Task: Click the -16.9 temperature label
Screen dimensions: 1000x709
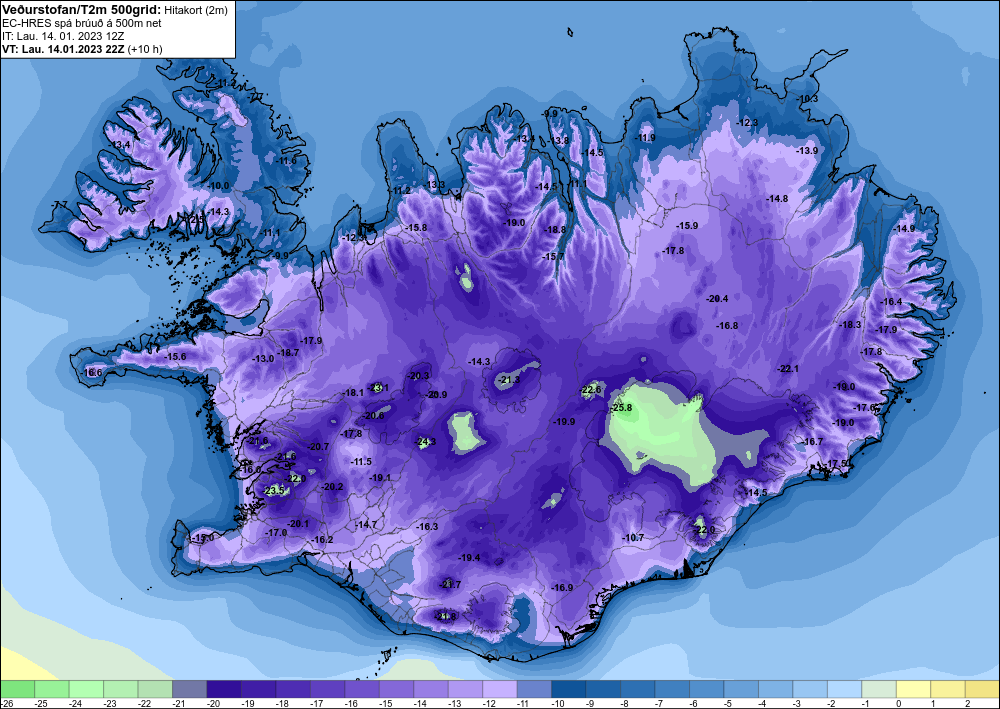Action: [562, 588]
